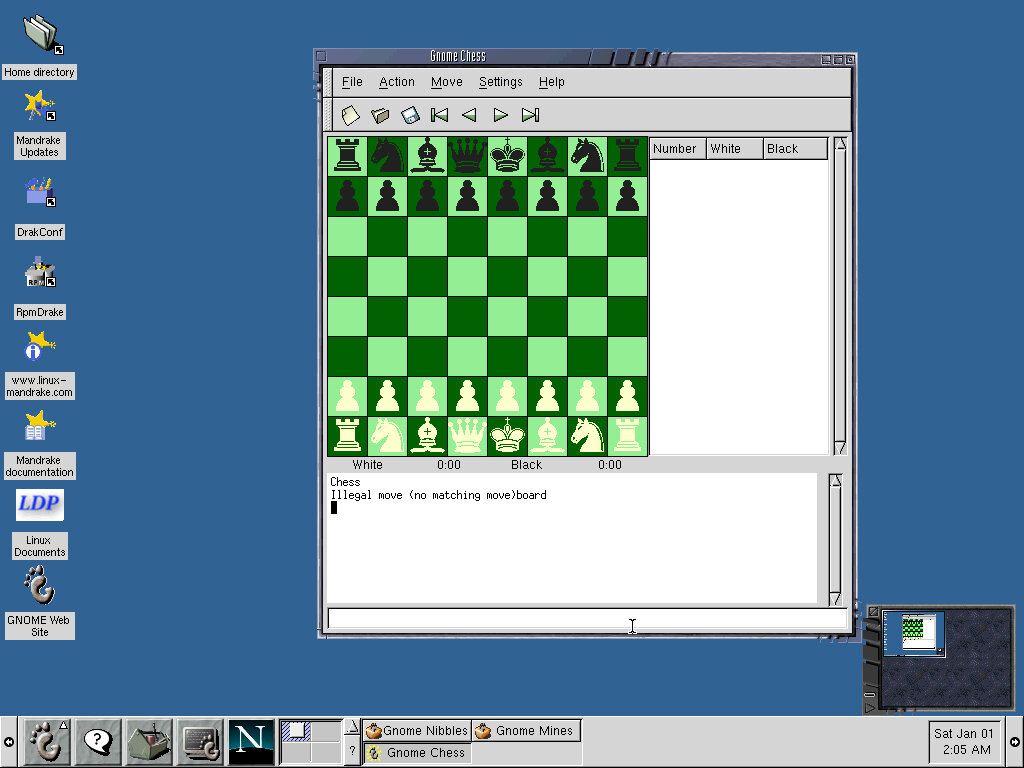Screen dimensions: 1024x768
Task: Open the GNOME foot main menu
Action: (45, 742)
